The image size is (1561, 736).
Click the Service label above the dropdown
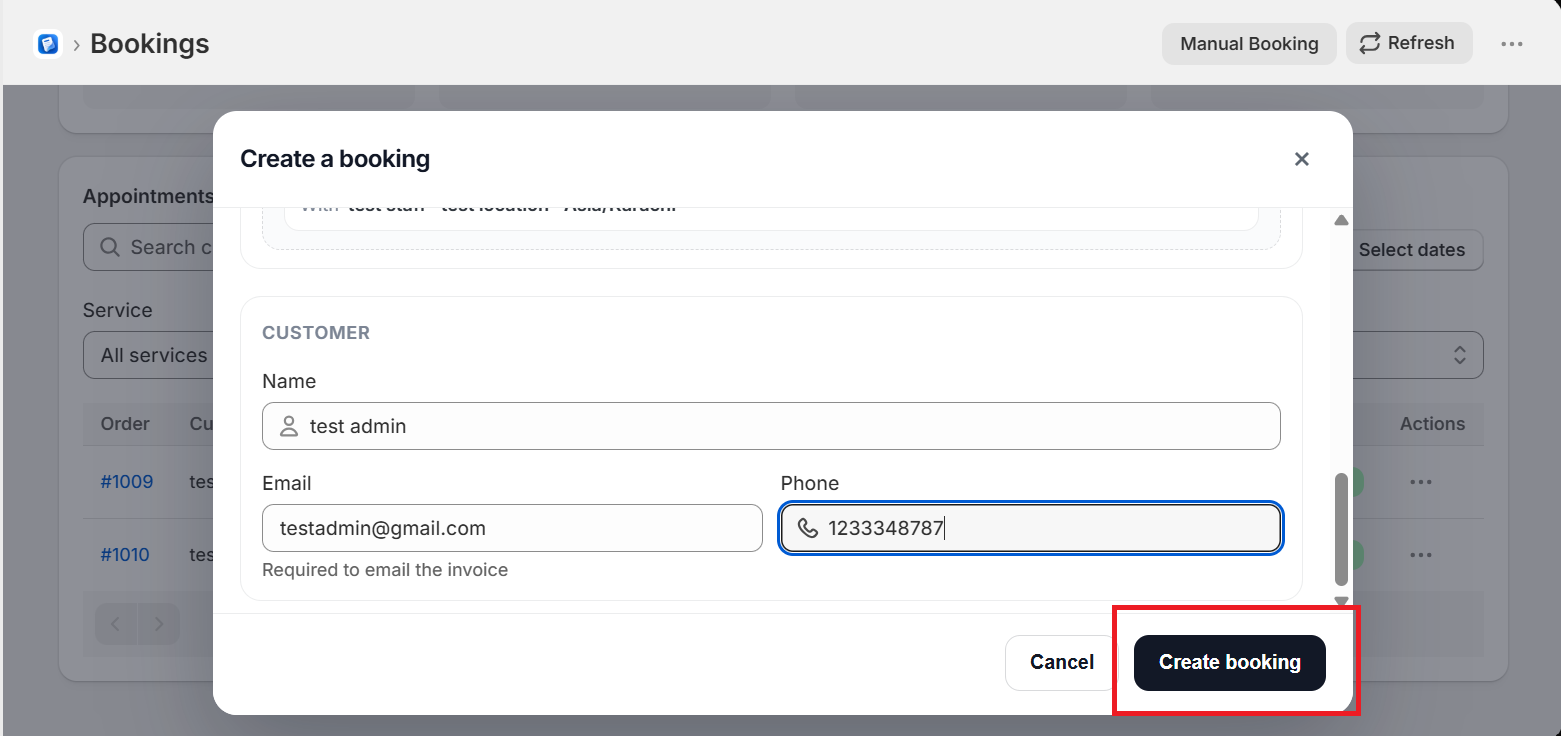(x=118, y=310)
